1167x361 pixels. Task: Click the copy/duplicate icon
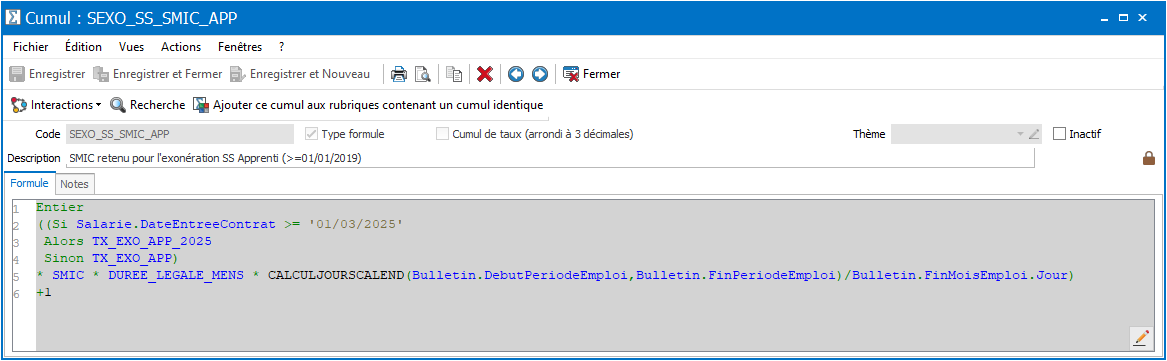click(x=454, y=74)
